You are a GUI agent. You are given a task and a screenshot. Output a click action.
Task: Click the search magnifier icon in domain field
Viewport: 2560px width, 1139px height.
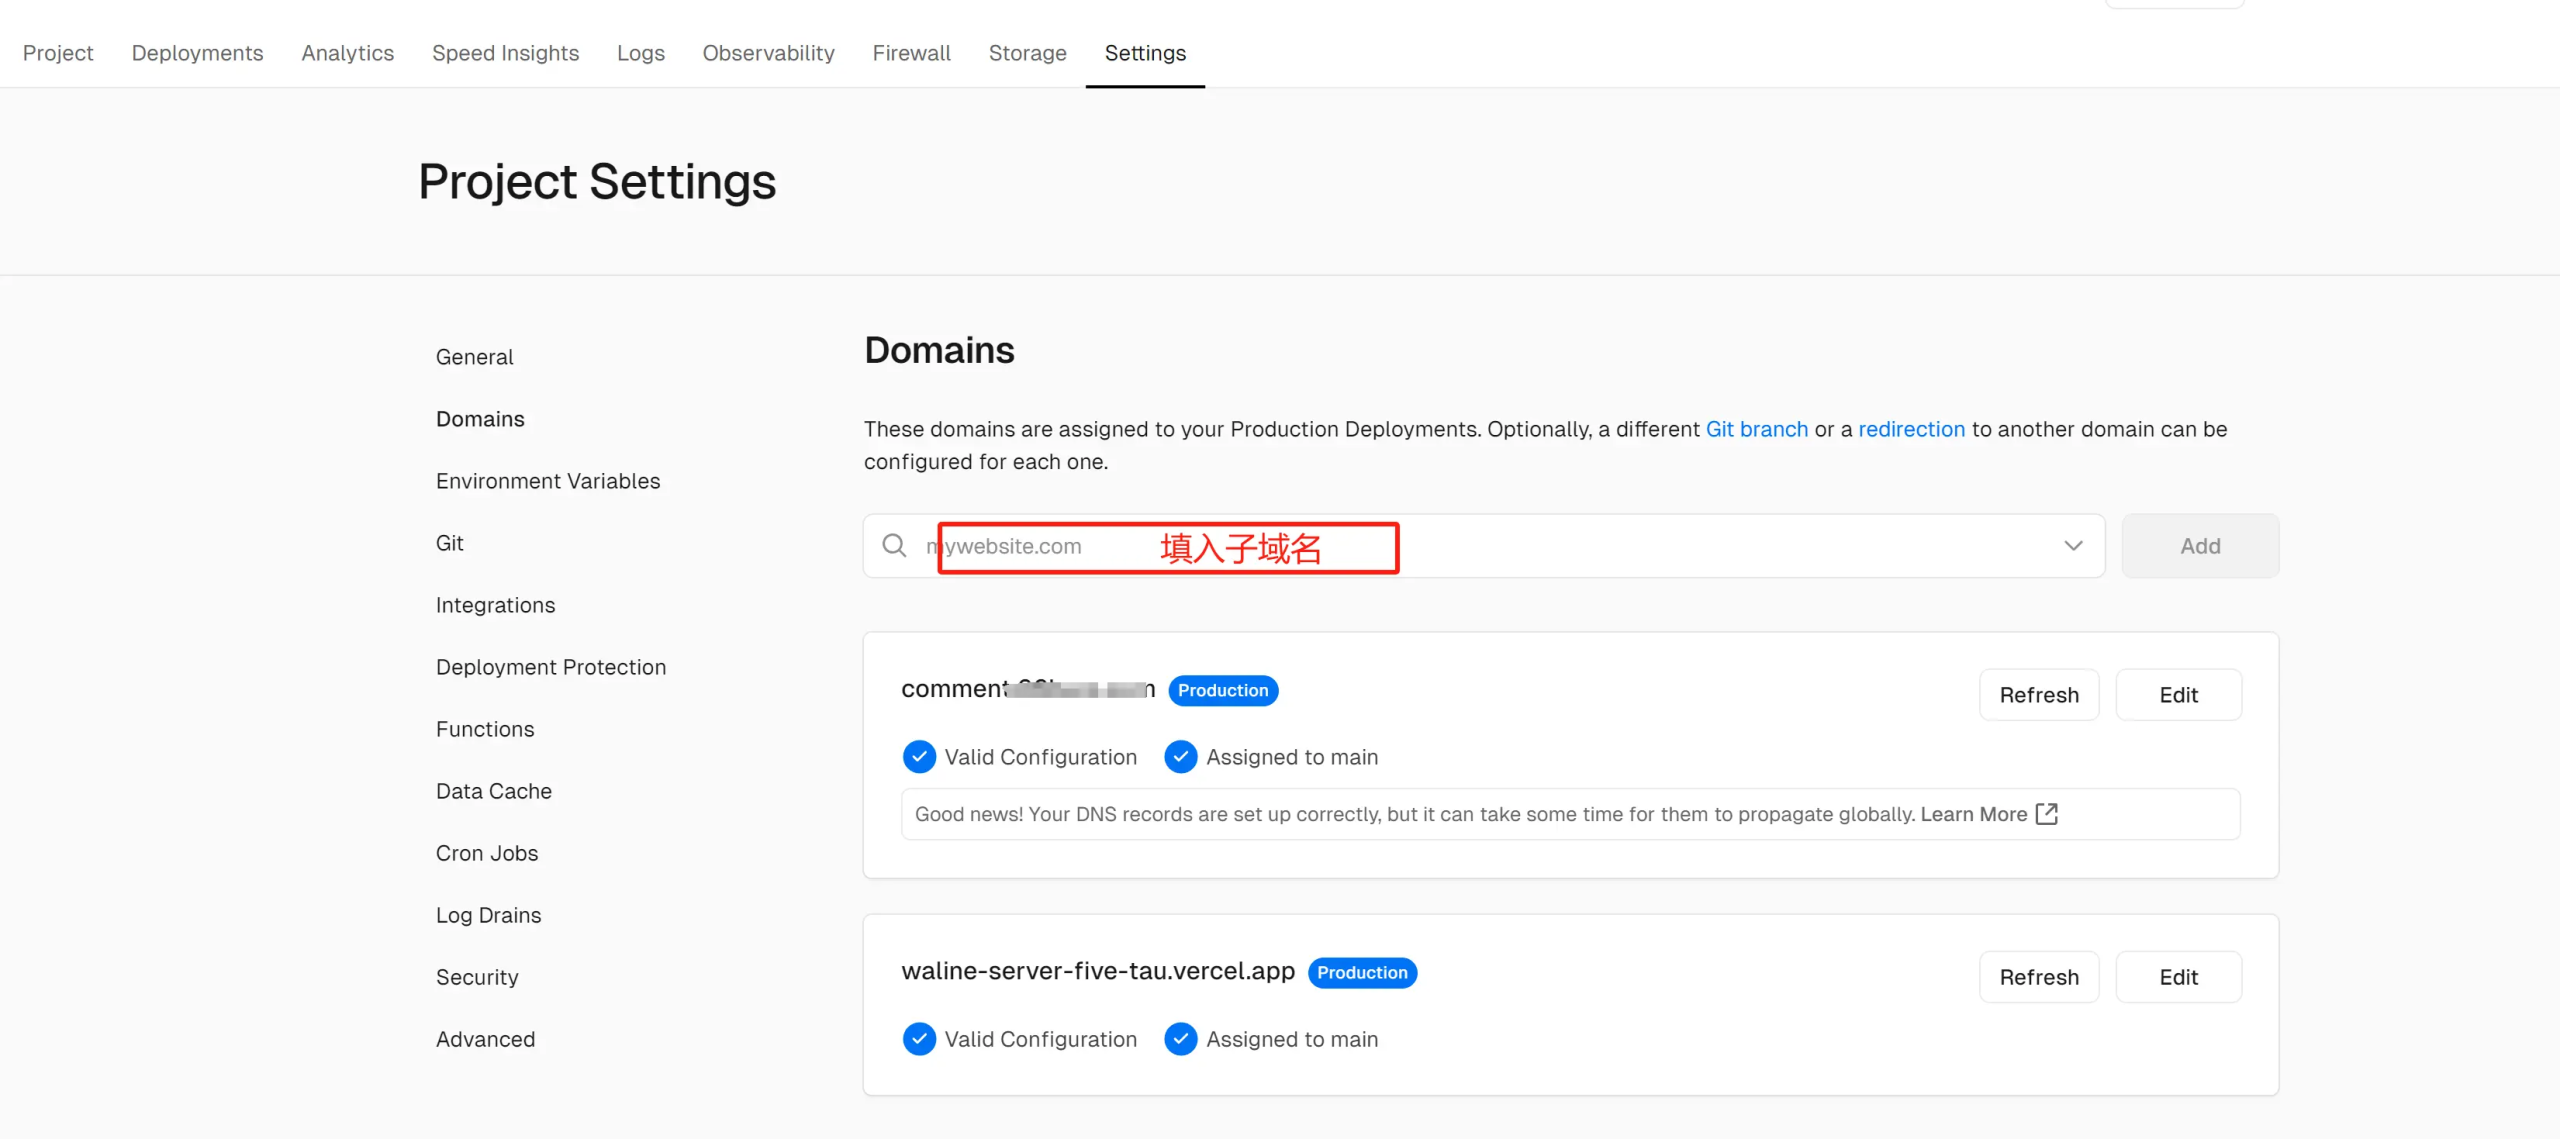894,546
